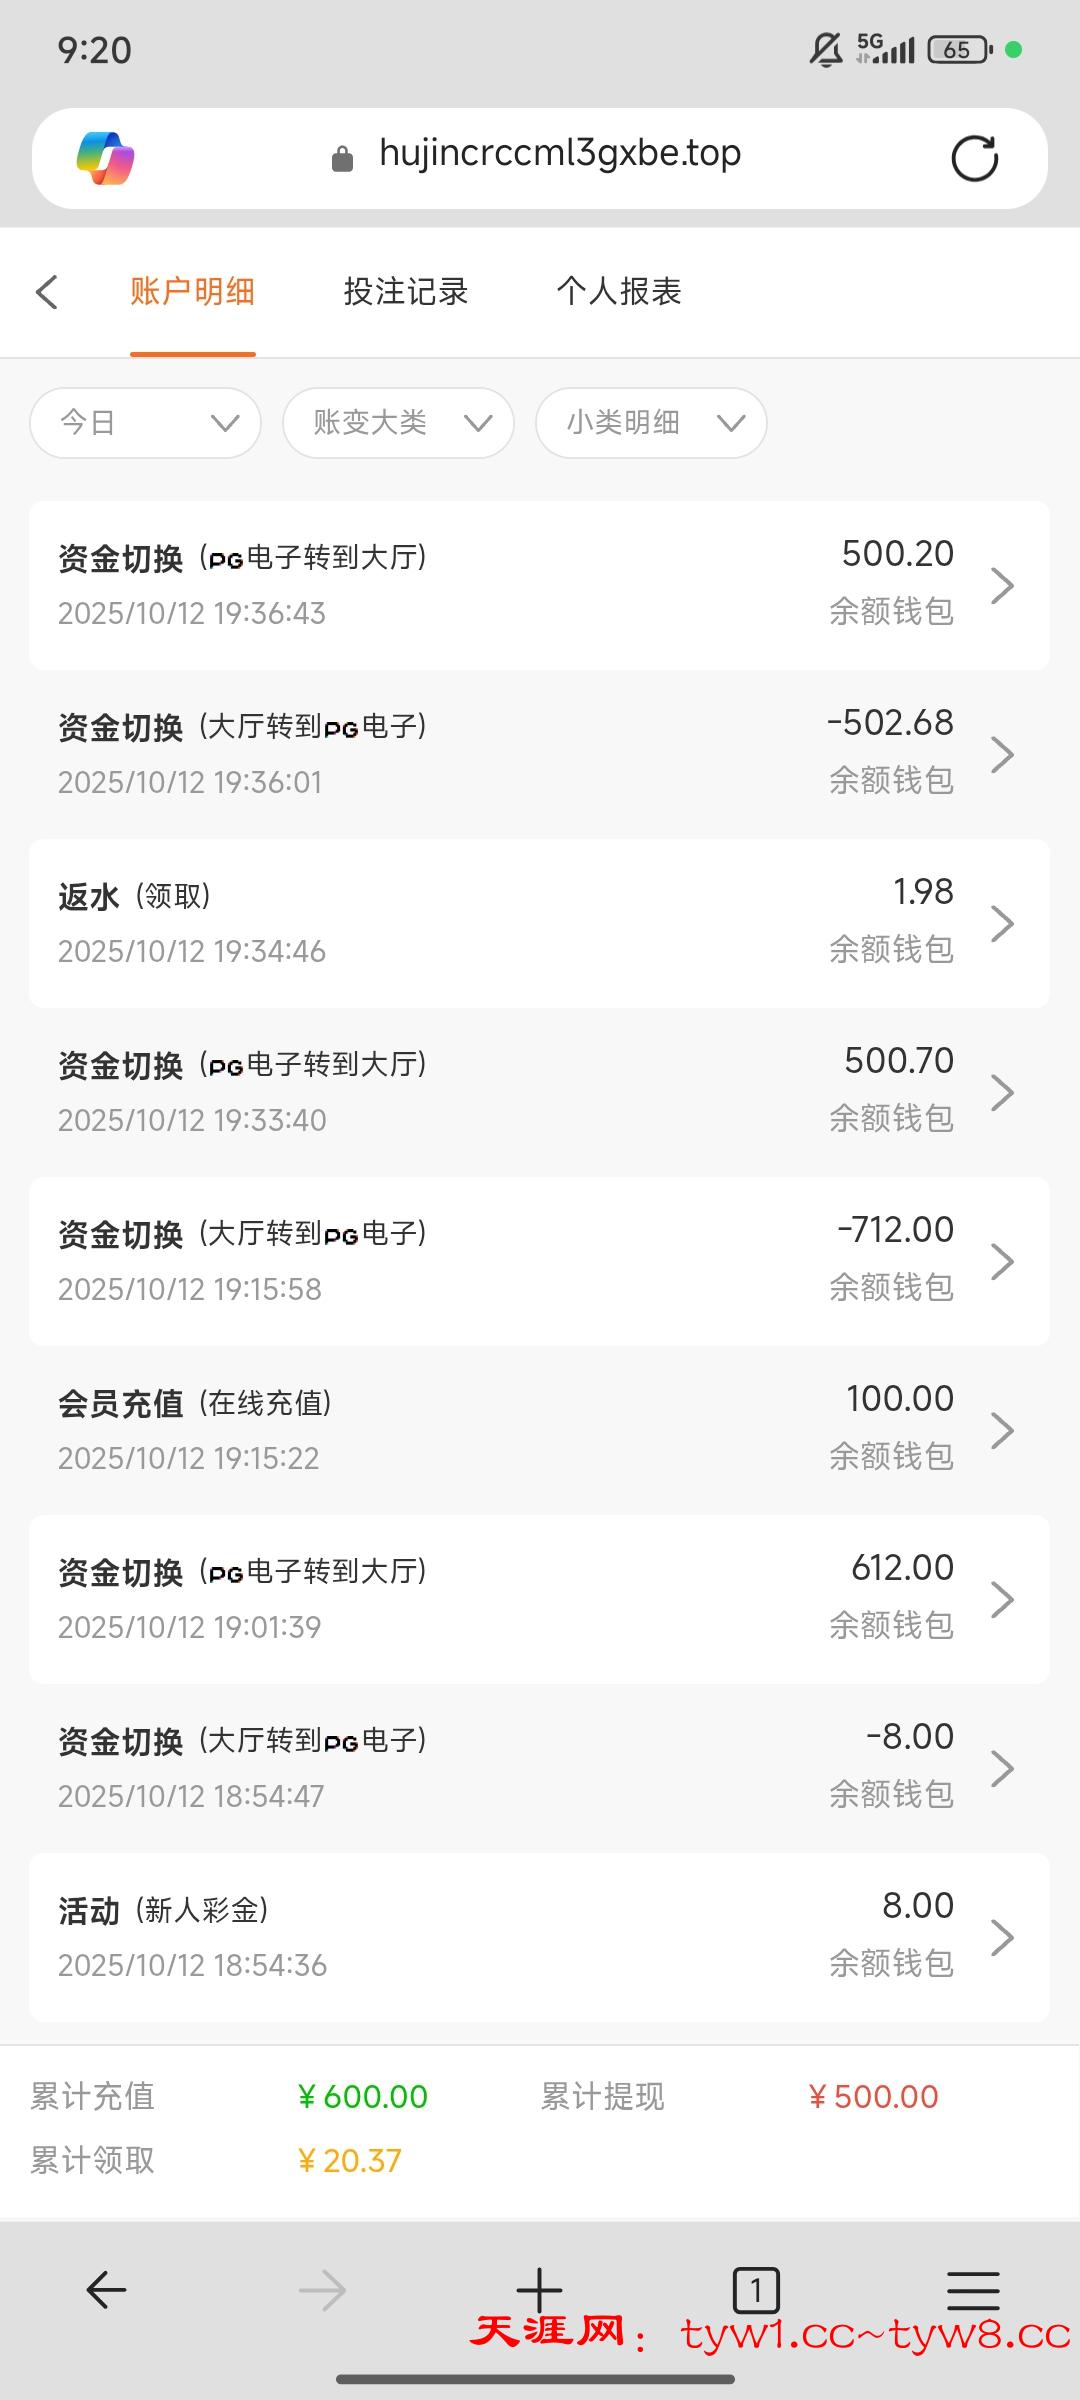Open a new tab with plus icon

tap(539, 2289)
